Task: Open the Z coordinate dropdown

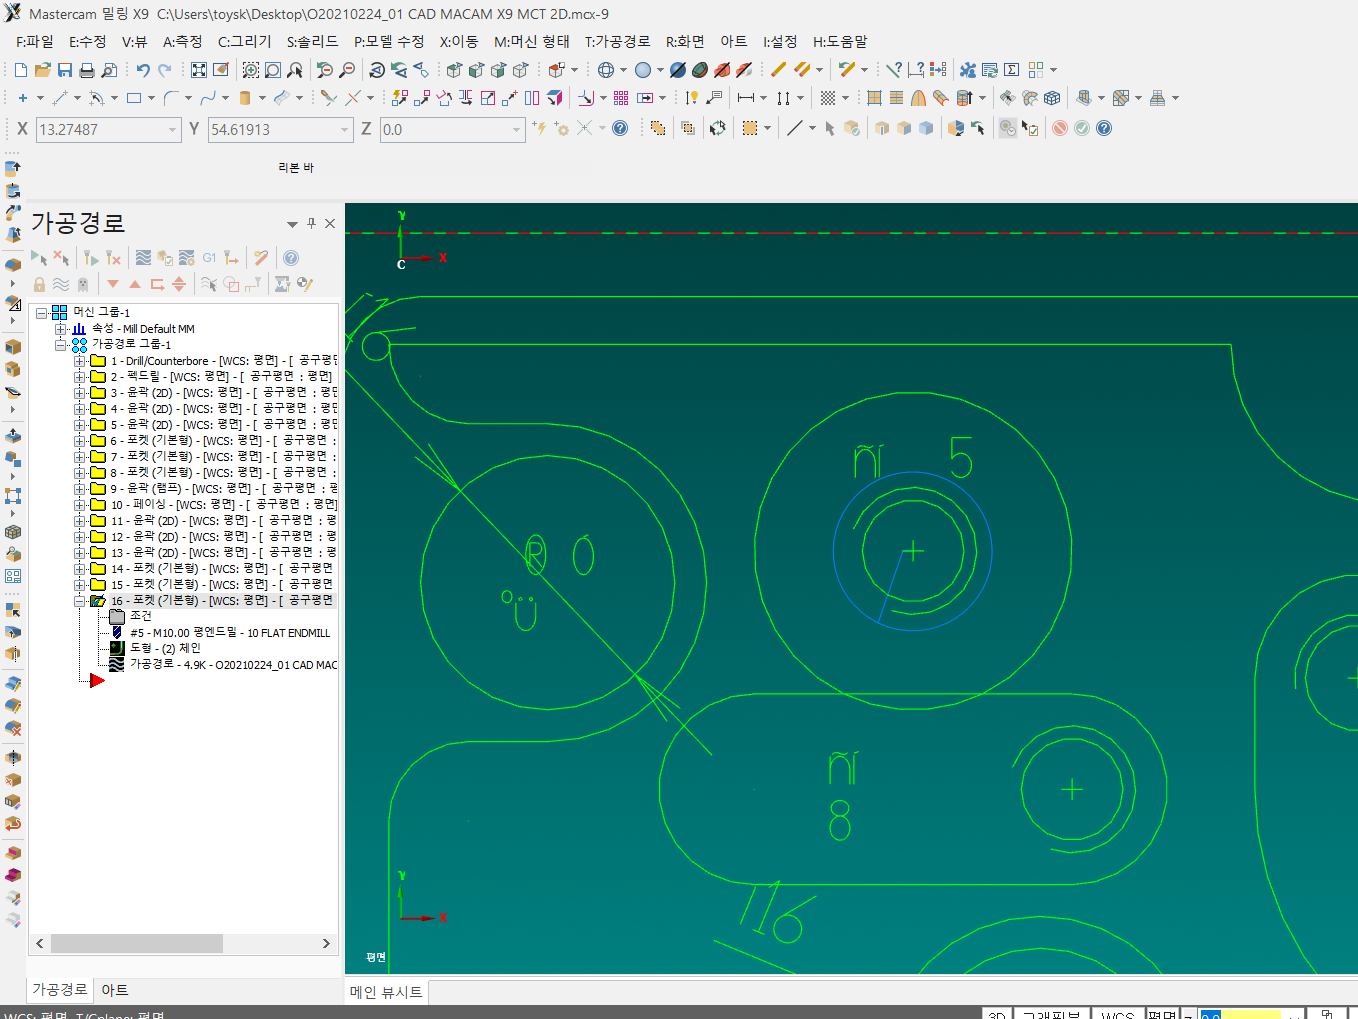Action: pos(516,130)
